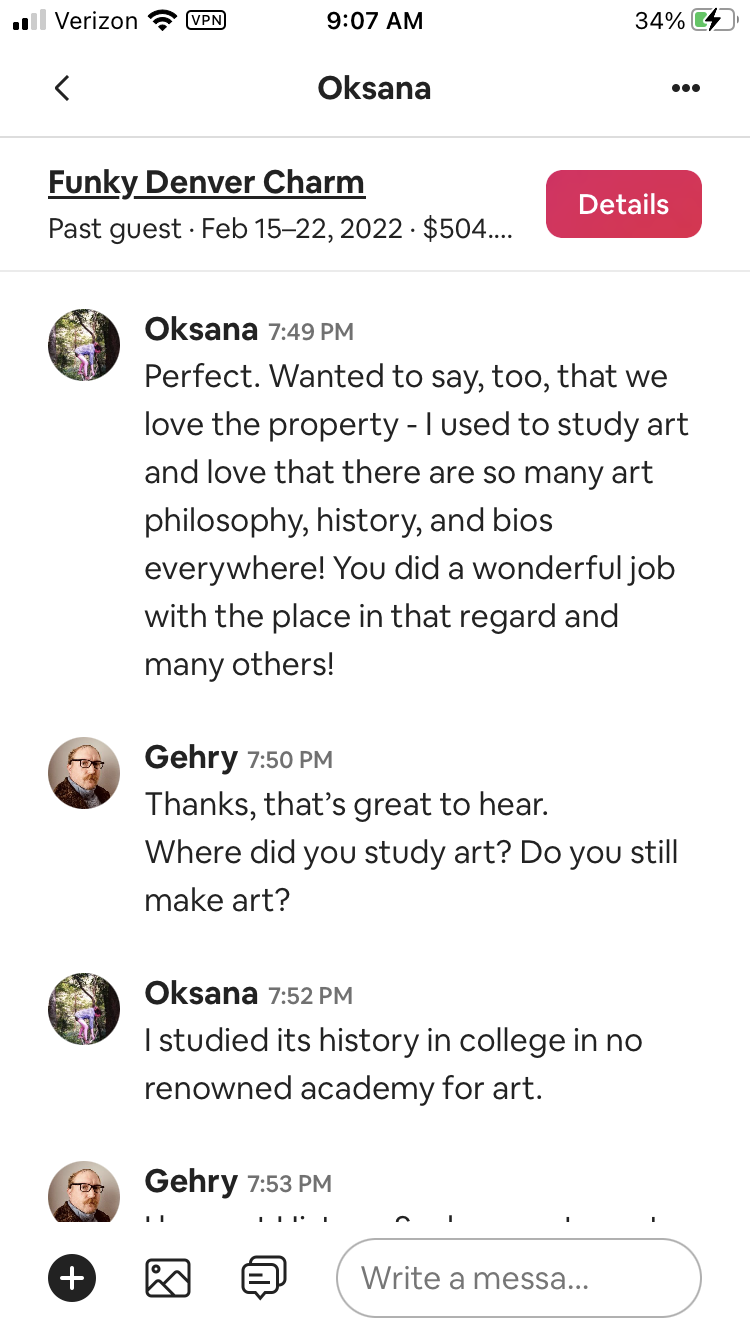This screenshot has width=750, height=1334.
Task: Tap the back arrow chevron
Action: point(62,88)
